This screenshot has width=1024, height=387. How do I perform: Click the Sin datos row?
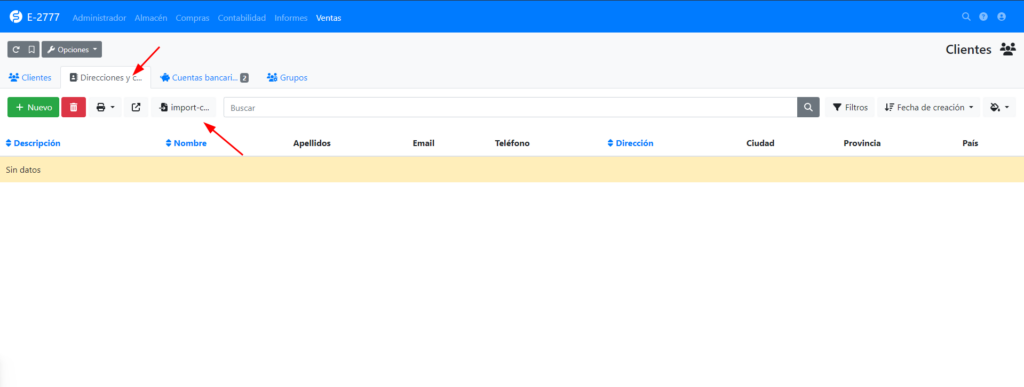click(x=512, y=170)
